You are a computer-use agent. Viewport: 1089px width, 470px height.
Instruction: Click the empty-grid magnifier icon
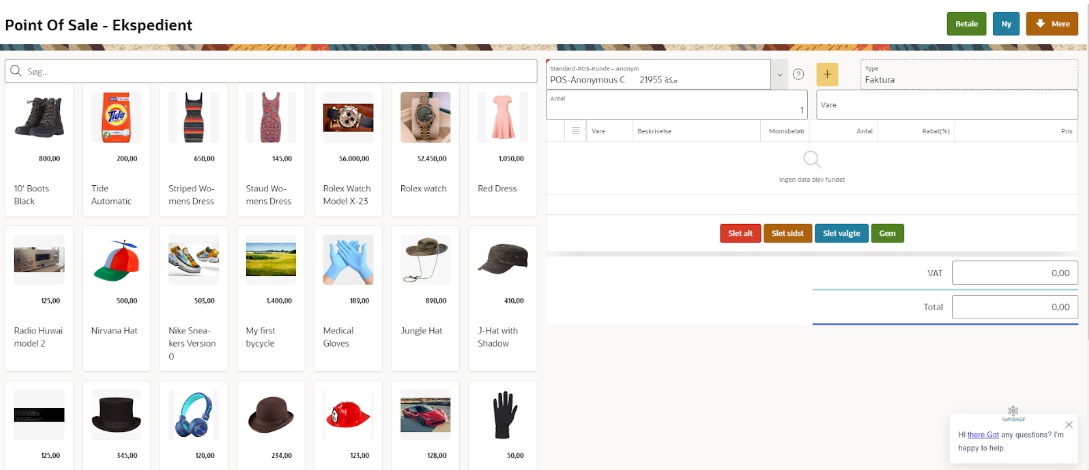pos(812,160)
